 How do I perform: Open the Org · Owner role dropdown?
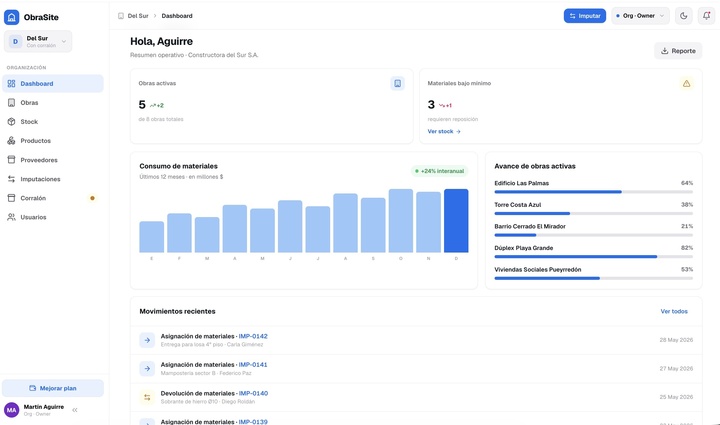point(640,16)
